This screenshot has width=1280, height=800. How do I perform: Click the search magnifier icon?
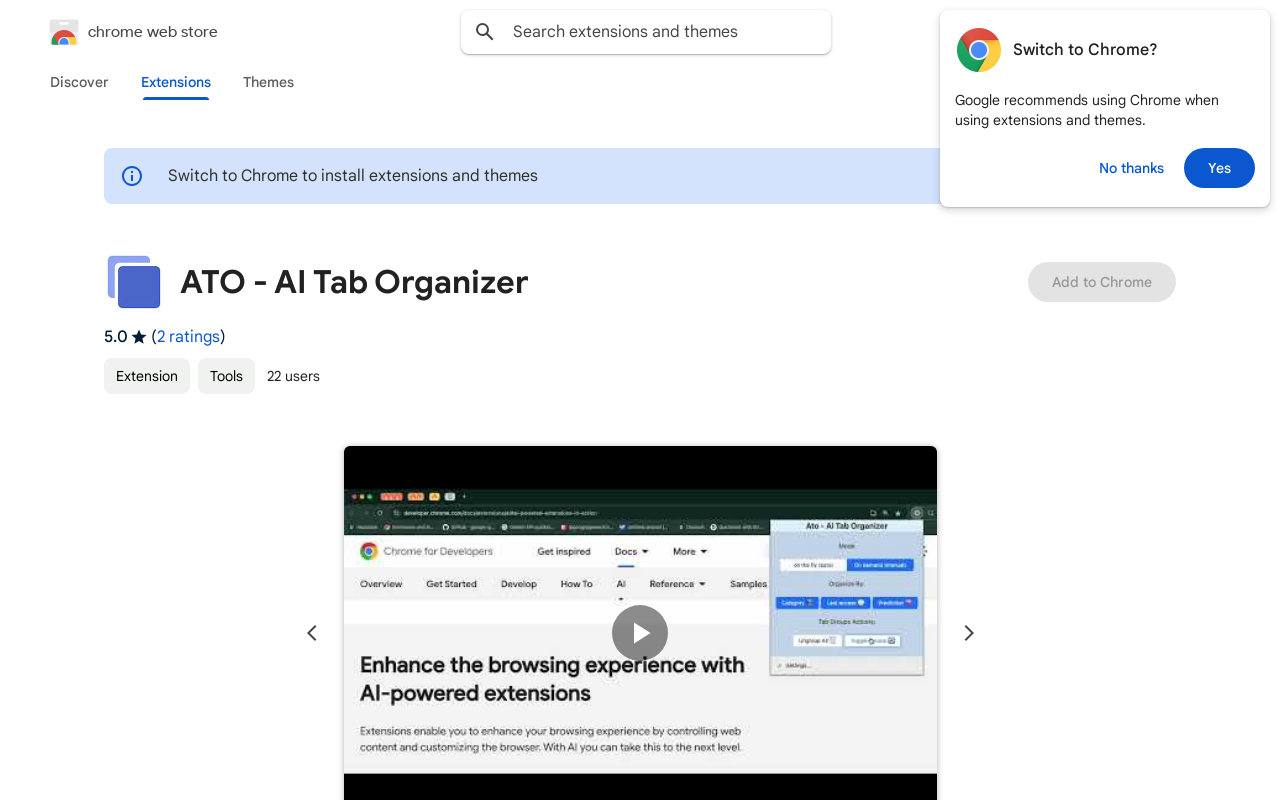(485, 32)
